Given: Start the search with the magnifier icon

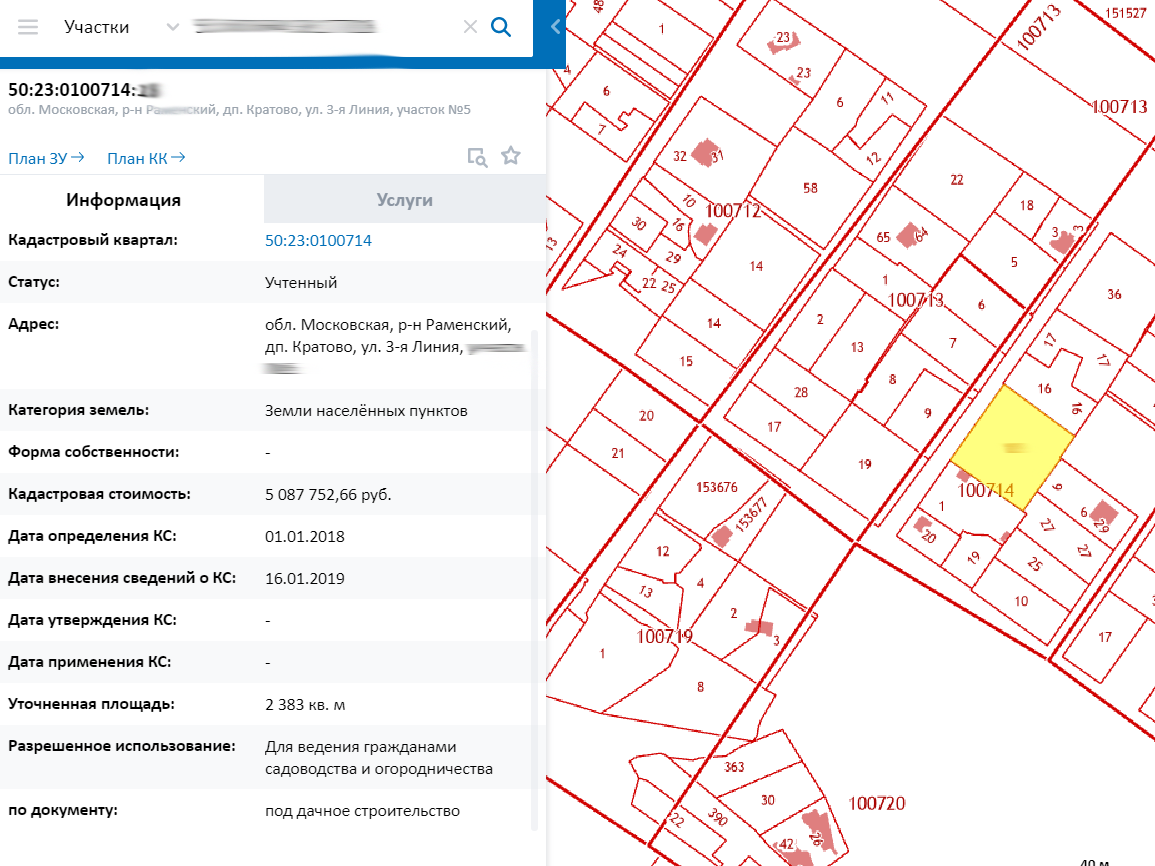Looking at the screenshot, I should (500, 27).
